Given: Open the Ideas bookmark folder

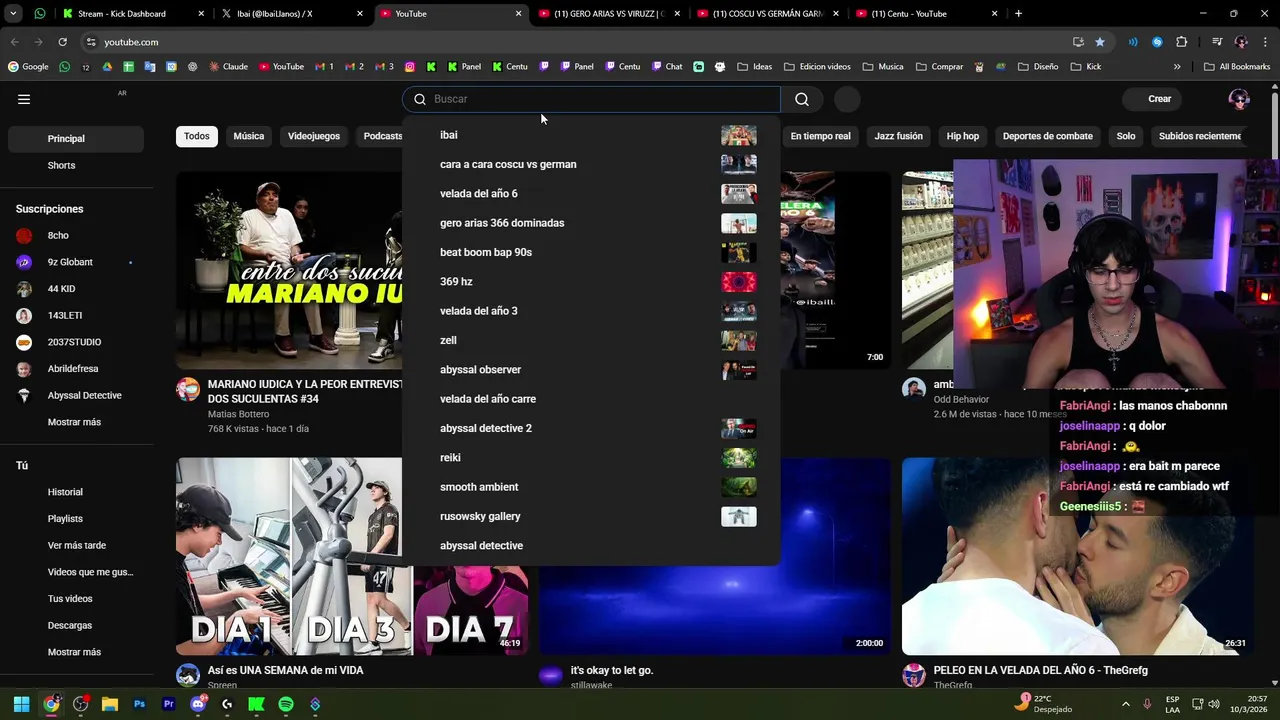Looking at the screenshot, I should click(754, 67).
